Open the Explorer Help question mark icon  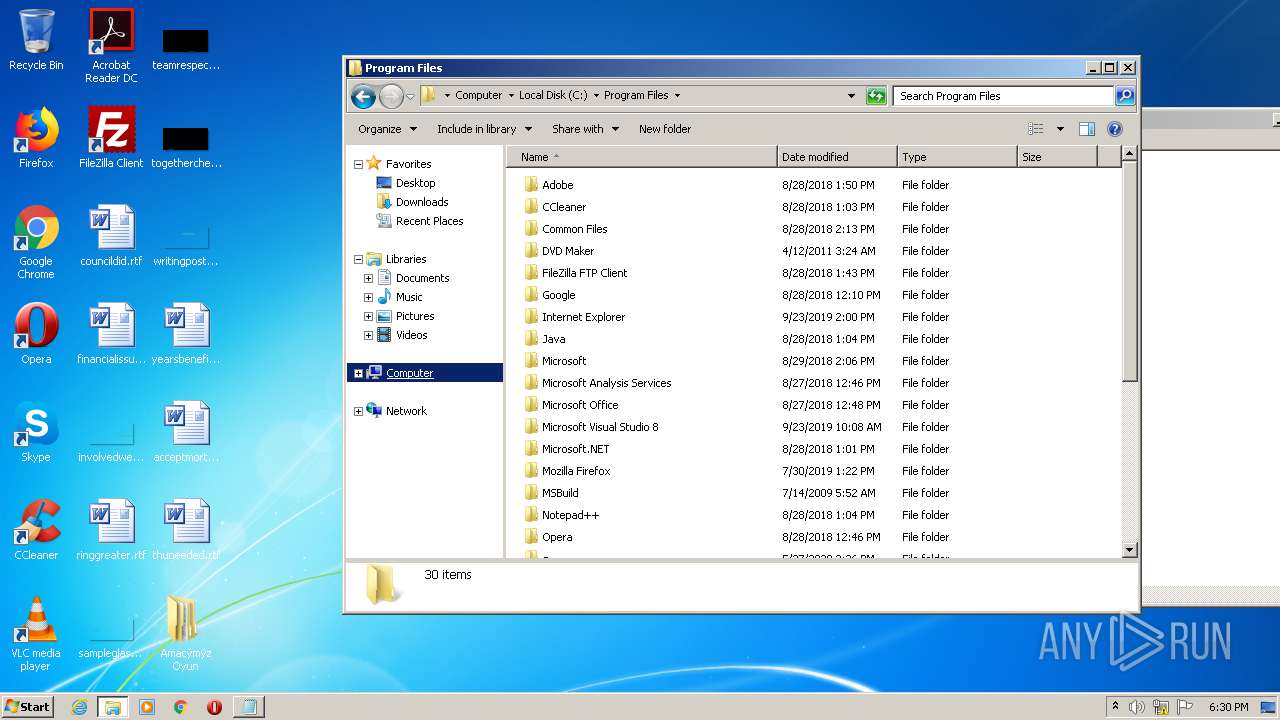tap(1115, 129)
